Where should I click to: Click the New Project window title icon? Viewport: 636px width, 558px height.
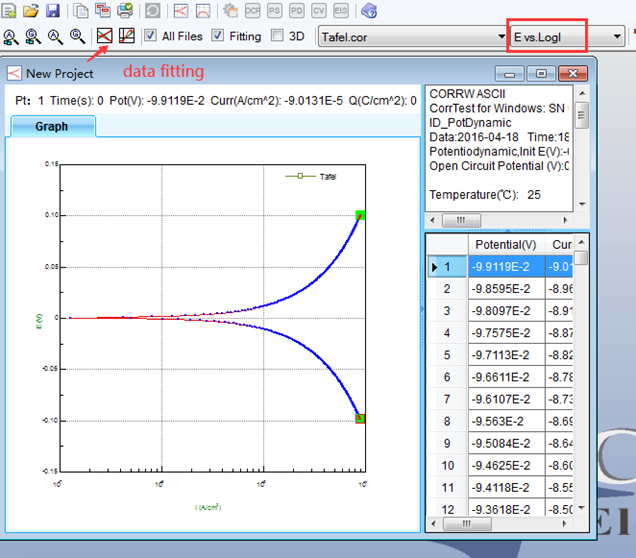(x=14, y=73)
